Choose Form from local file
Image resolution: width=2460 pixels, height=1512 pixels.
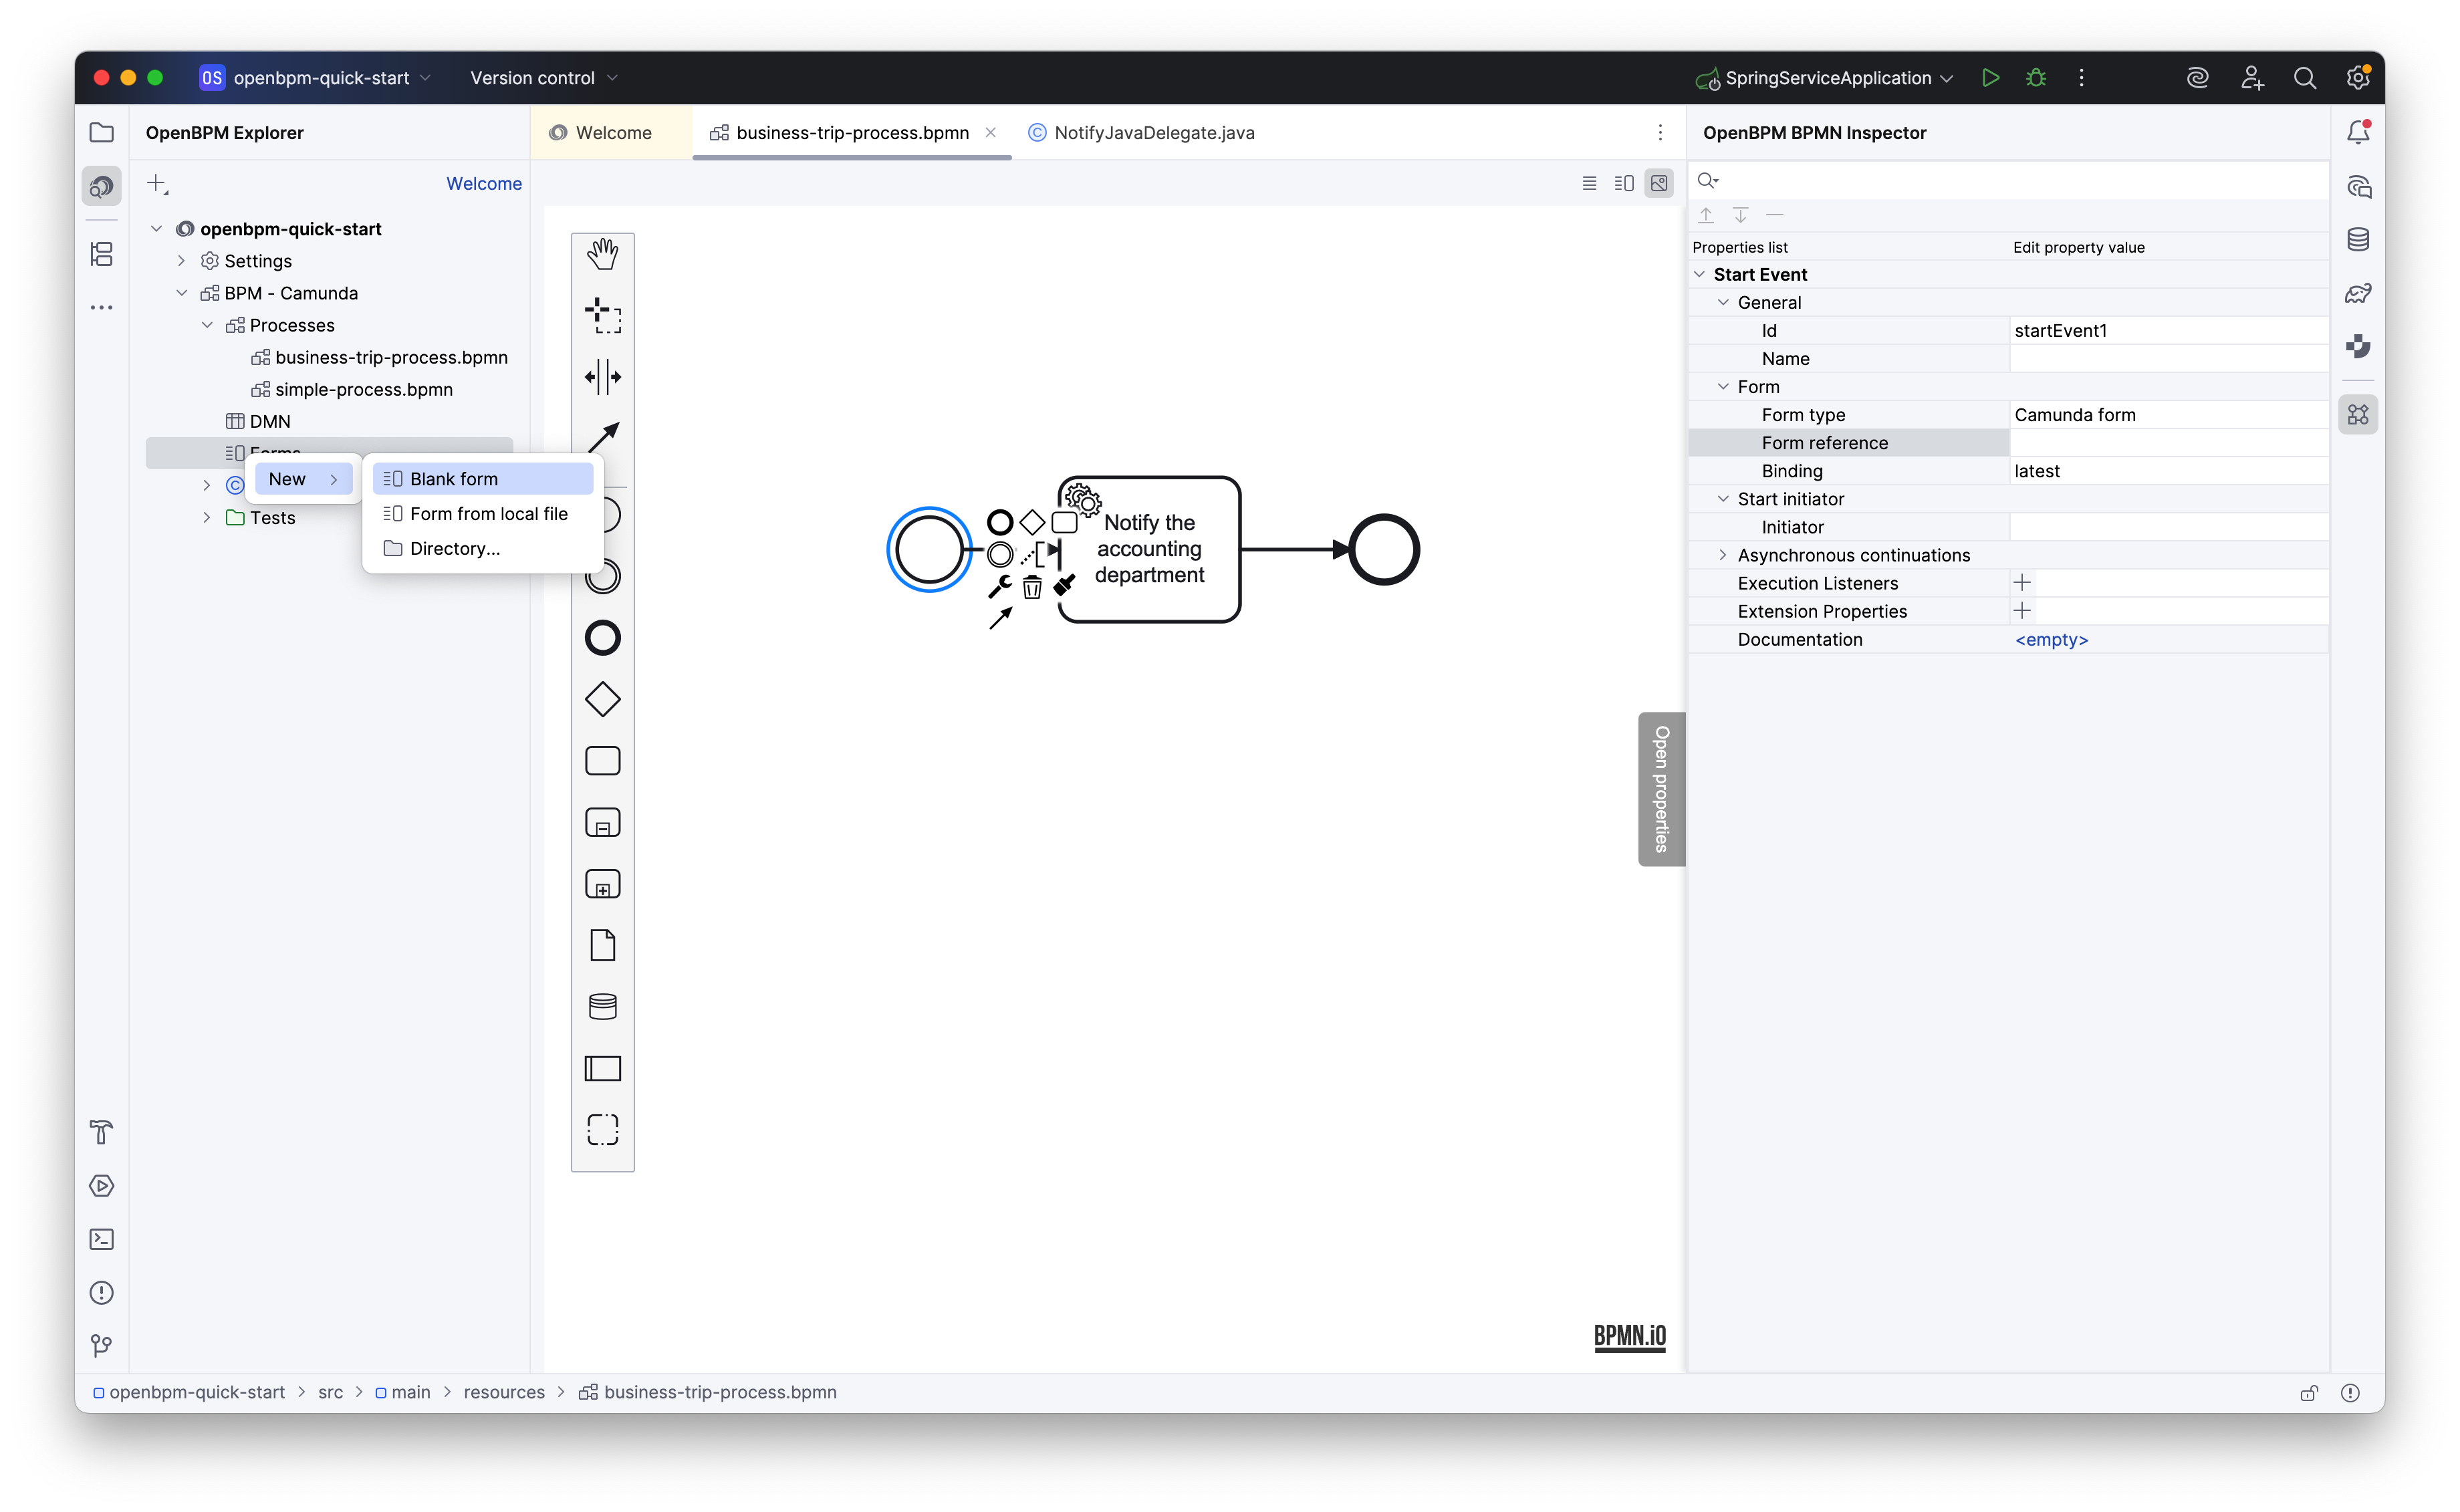(482, 513)
